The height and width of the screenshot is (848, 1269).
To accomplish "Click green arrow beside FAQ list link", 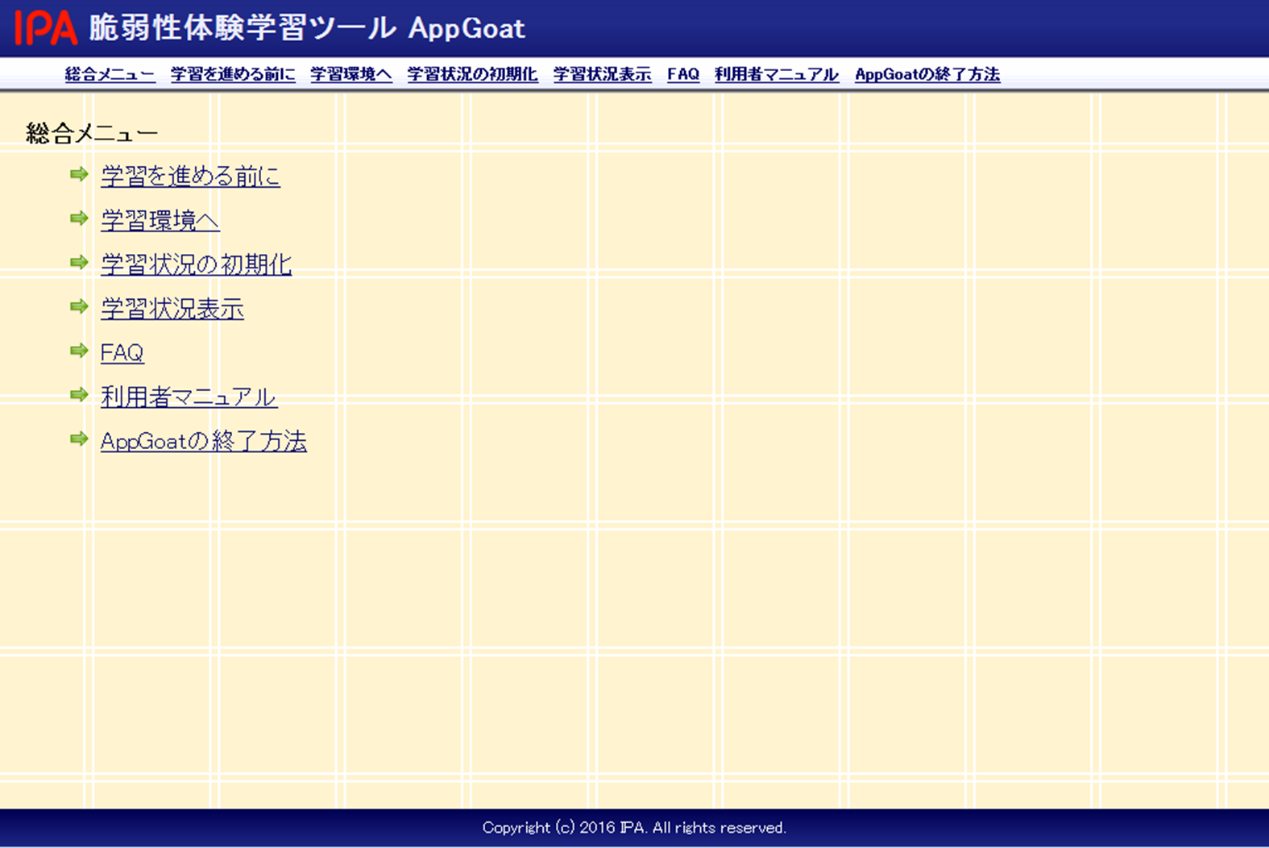I will click(80, 351).
